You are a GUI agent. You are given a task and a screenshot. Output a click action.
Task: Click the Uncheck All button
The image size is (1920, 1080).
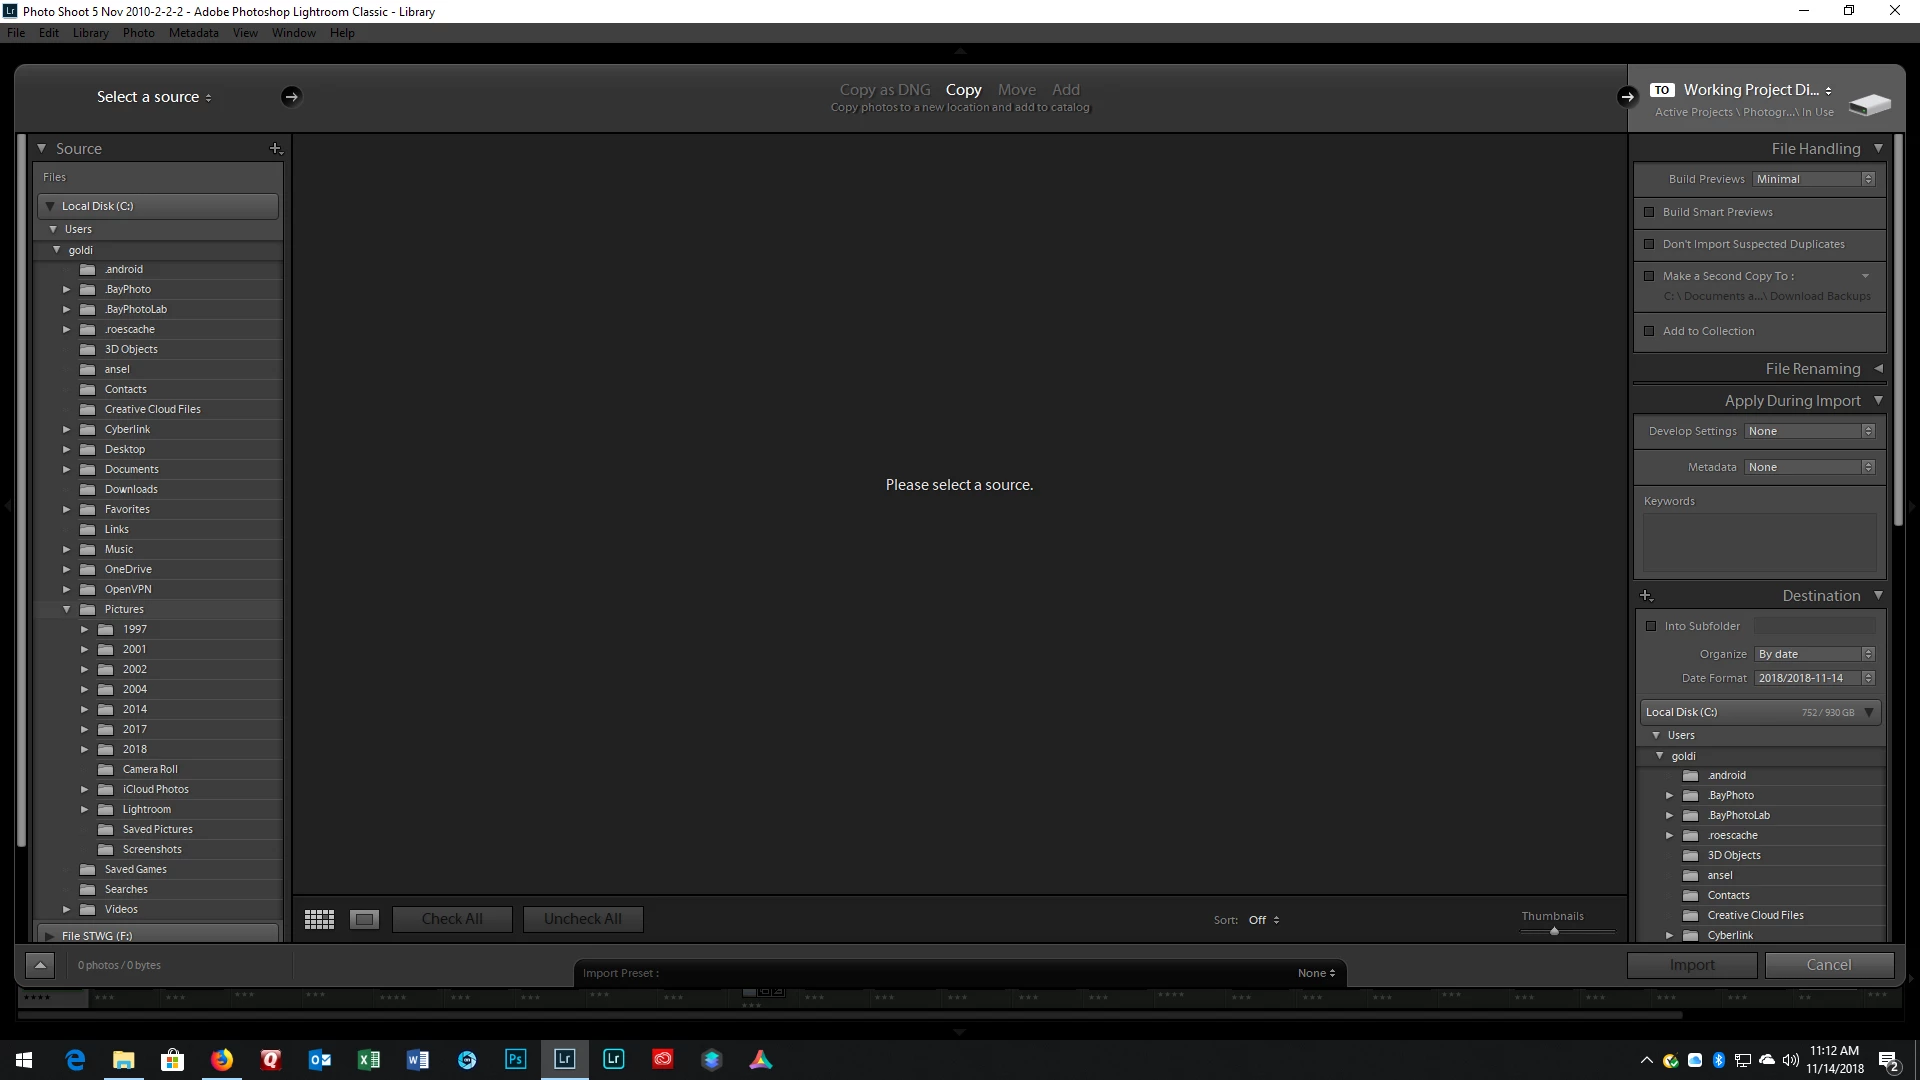click(582, 919)
